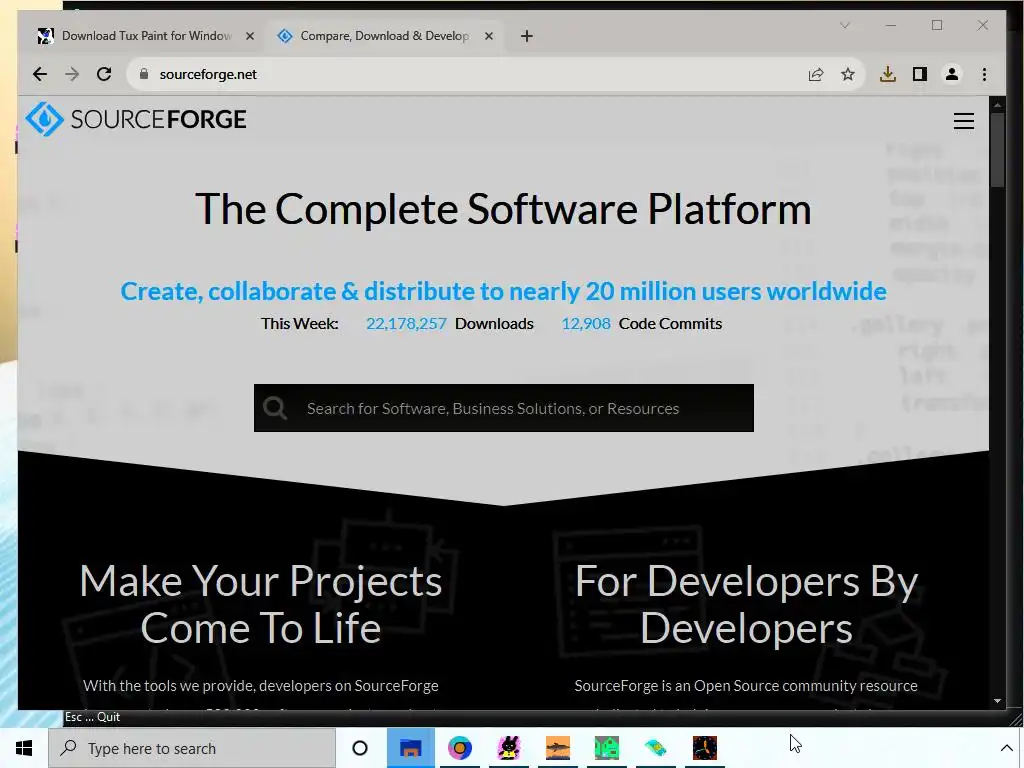The image size is (1024, 768).
Task: Click the 'Create, collaborate & distribute' tagline
Action: tap(504, 291)
